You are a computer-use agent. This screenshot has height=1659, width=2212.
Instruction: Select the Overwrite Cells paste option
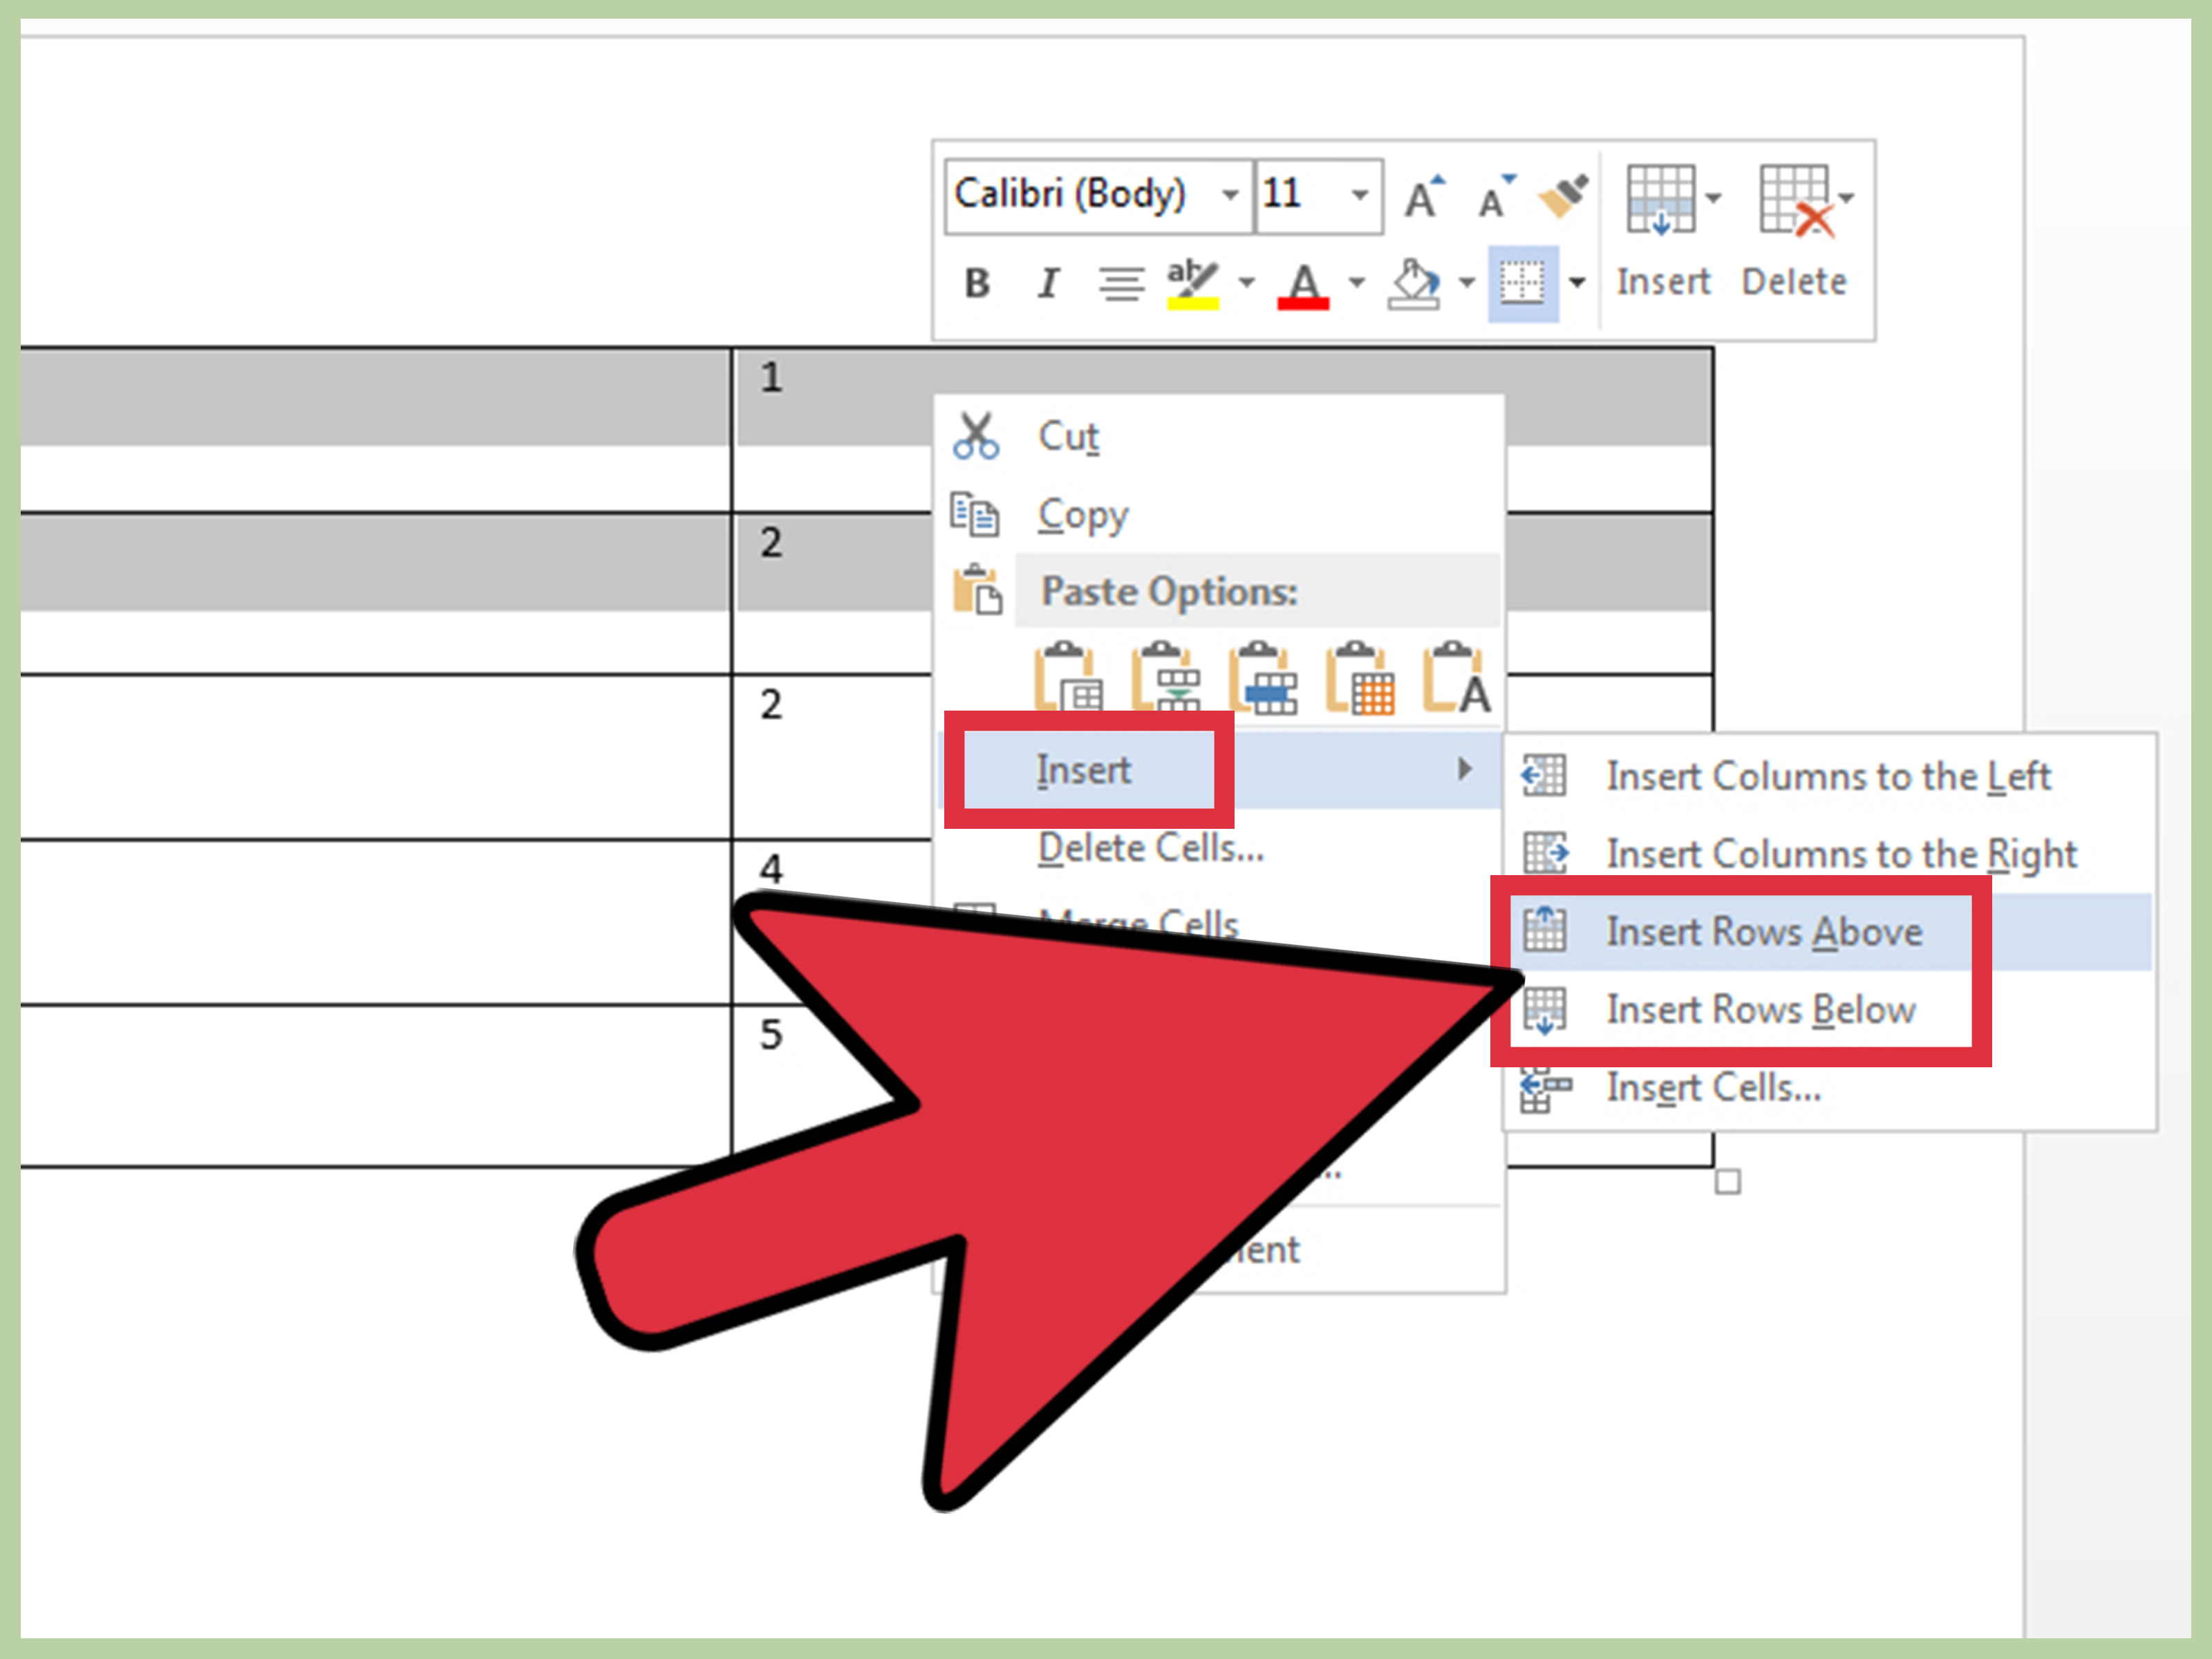1360,677
